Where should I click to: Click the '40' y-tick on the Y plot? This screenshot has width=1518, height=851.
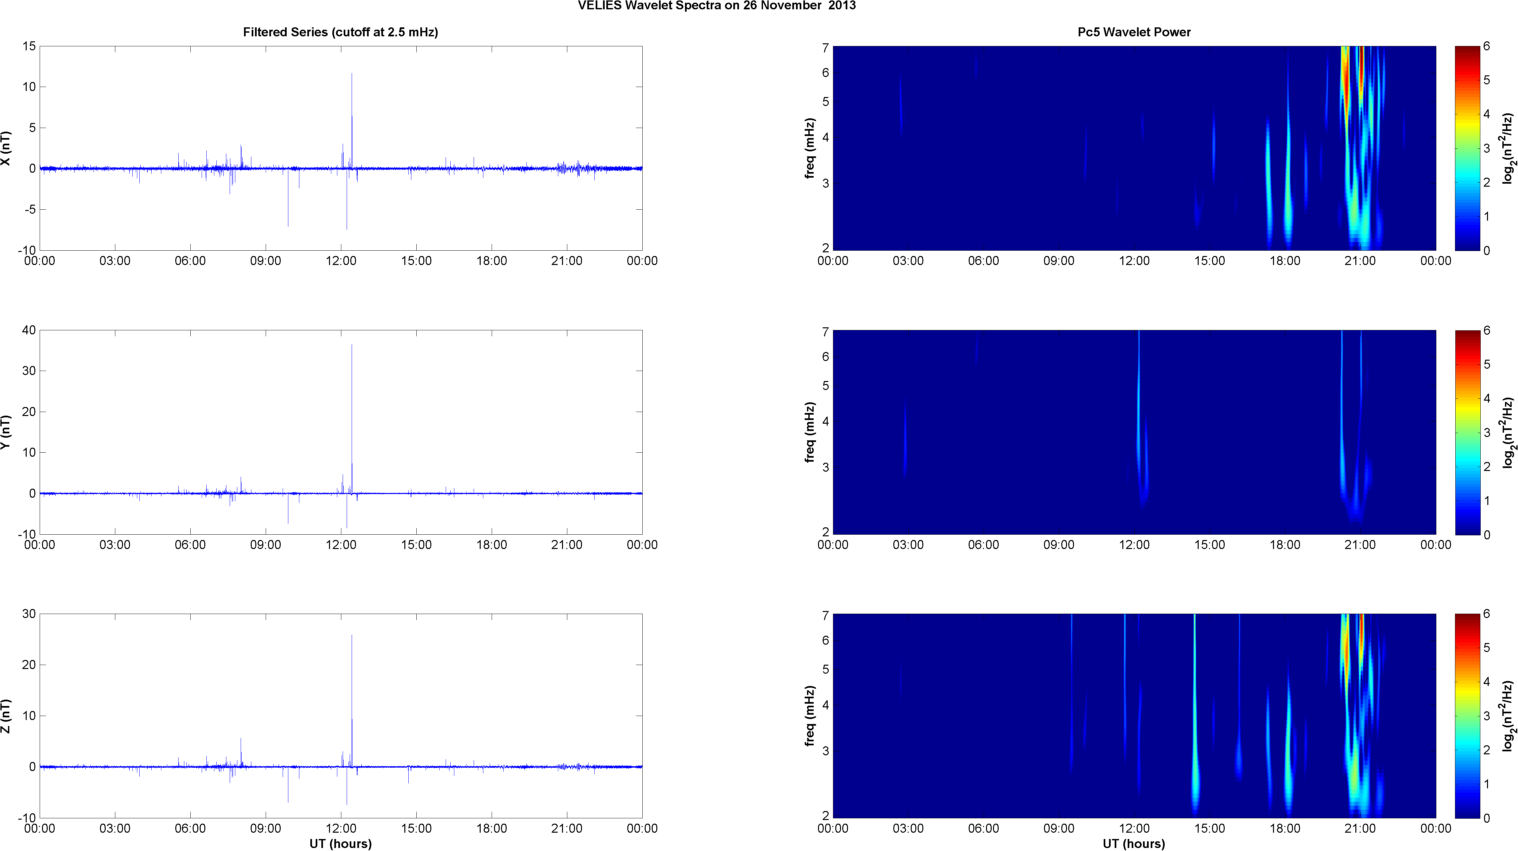click(29, 330)
